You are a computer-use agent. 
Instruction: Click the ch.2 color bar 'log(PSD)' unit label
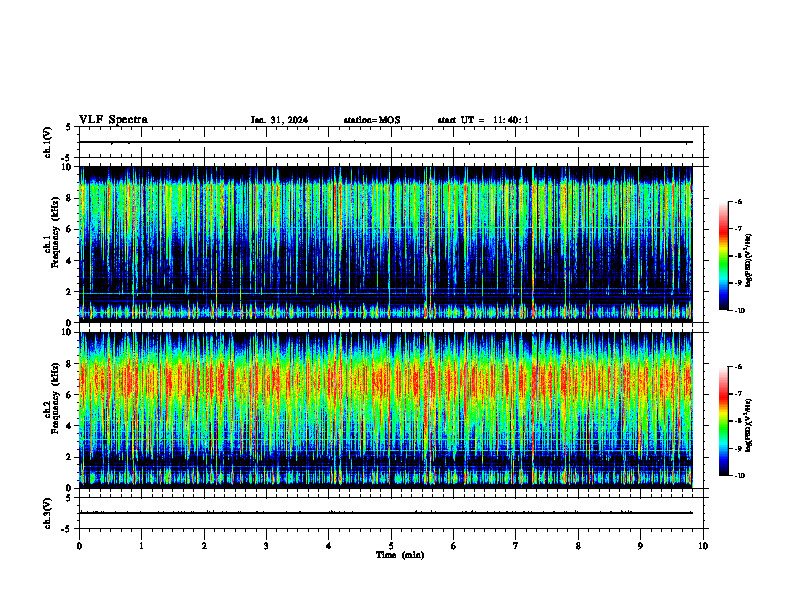(749, 425)
